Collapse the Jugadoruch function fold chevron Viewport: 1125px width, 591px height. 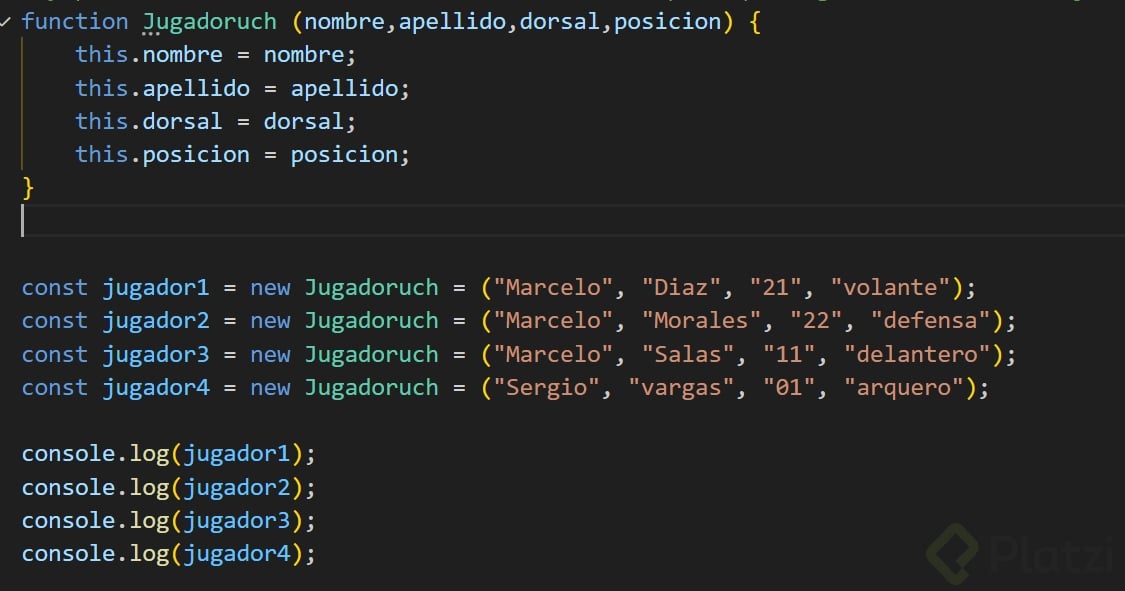tap(6, 22)
